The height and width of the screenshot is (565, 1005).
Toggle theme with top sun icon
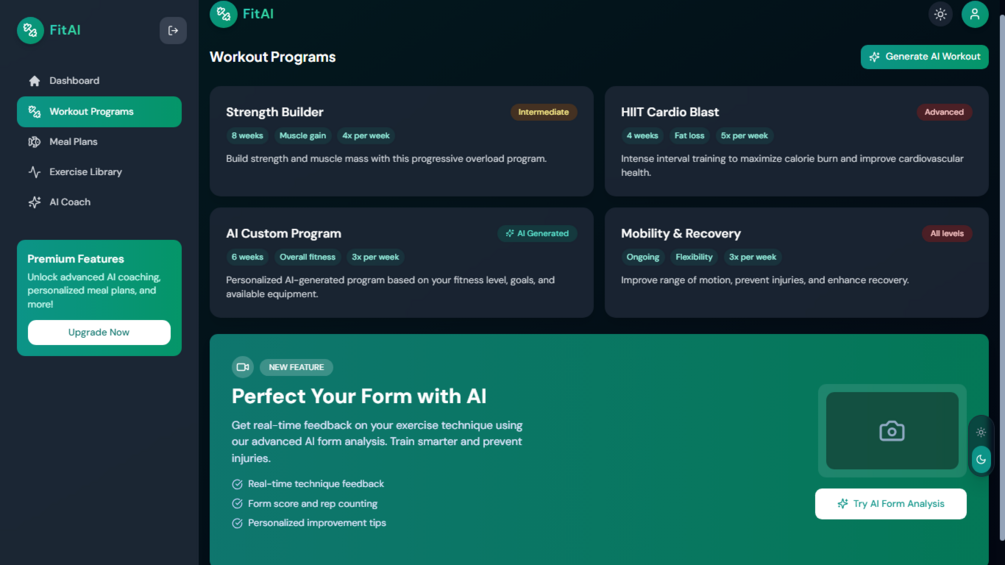[940, 14]
